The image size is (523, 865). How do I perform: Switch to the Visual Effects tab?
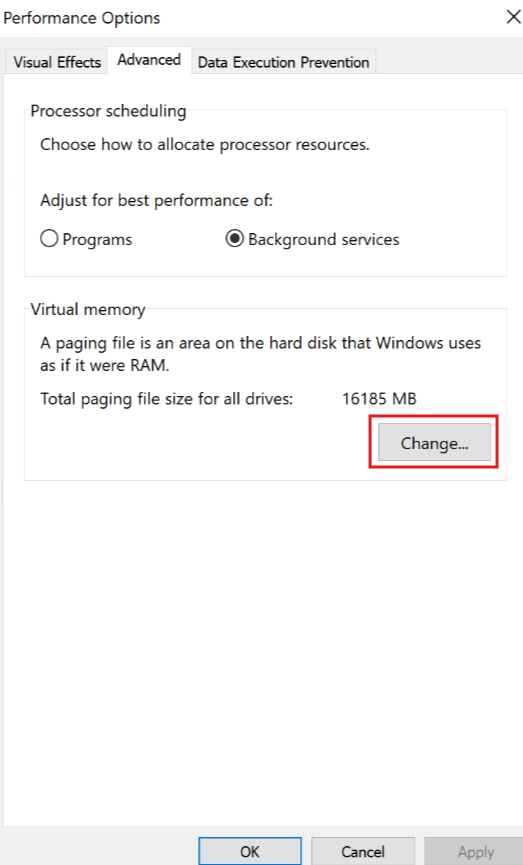57,62
